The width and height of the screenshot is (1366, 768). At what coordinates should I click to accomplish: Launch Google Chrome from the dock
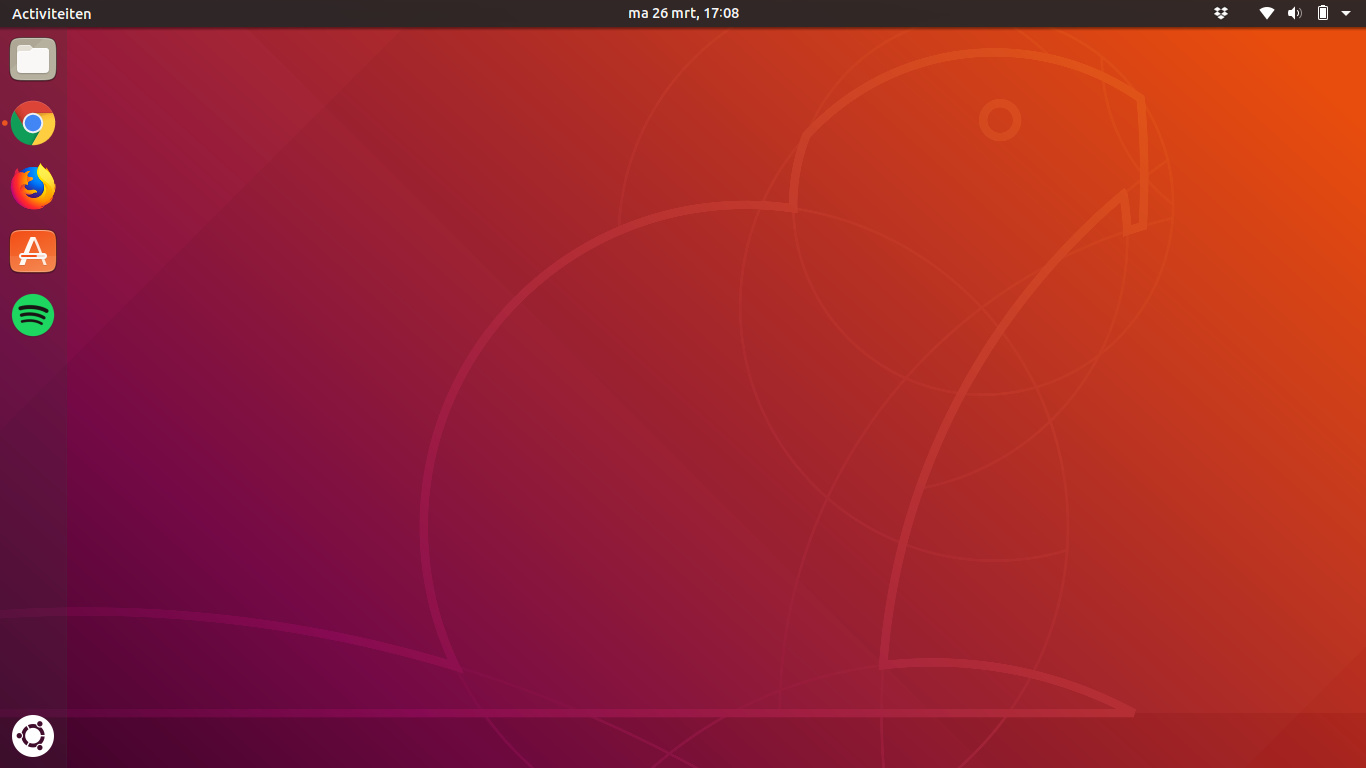pyautogui.click(x=33, y=123)
